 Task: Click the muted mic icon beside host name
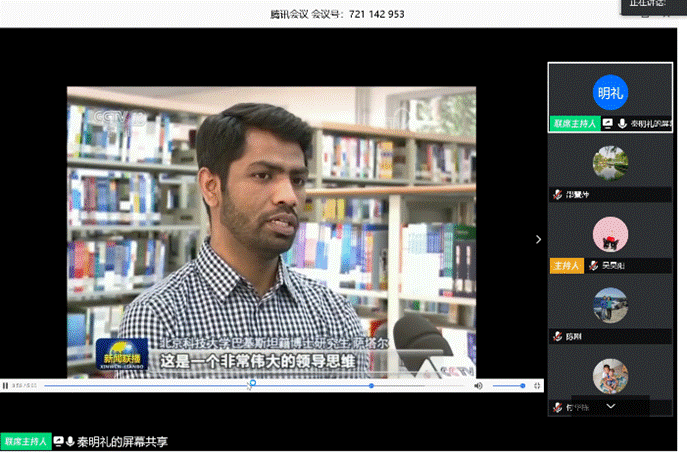pos(592,266)
